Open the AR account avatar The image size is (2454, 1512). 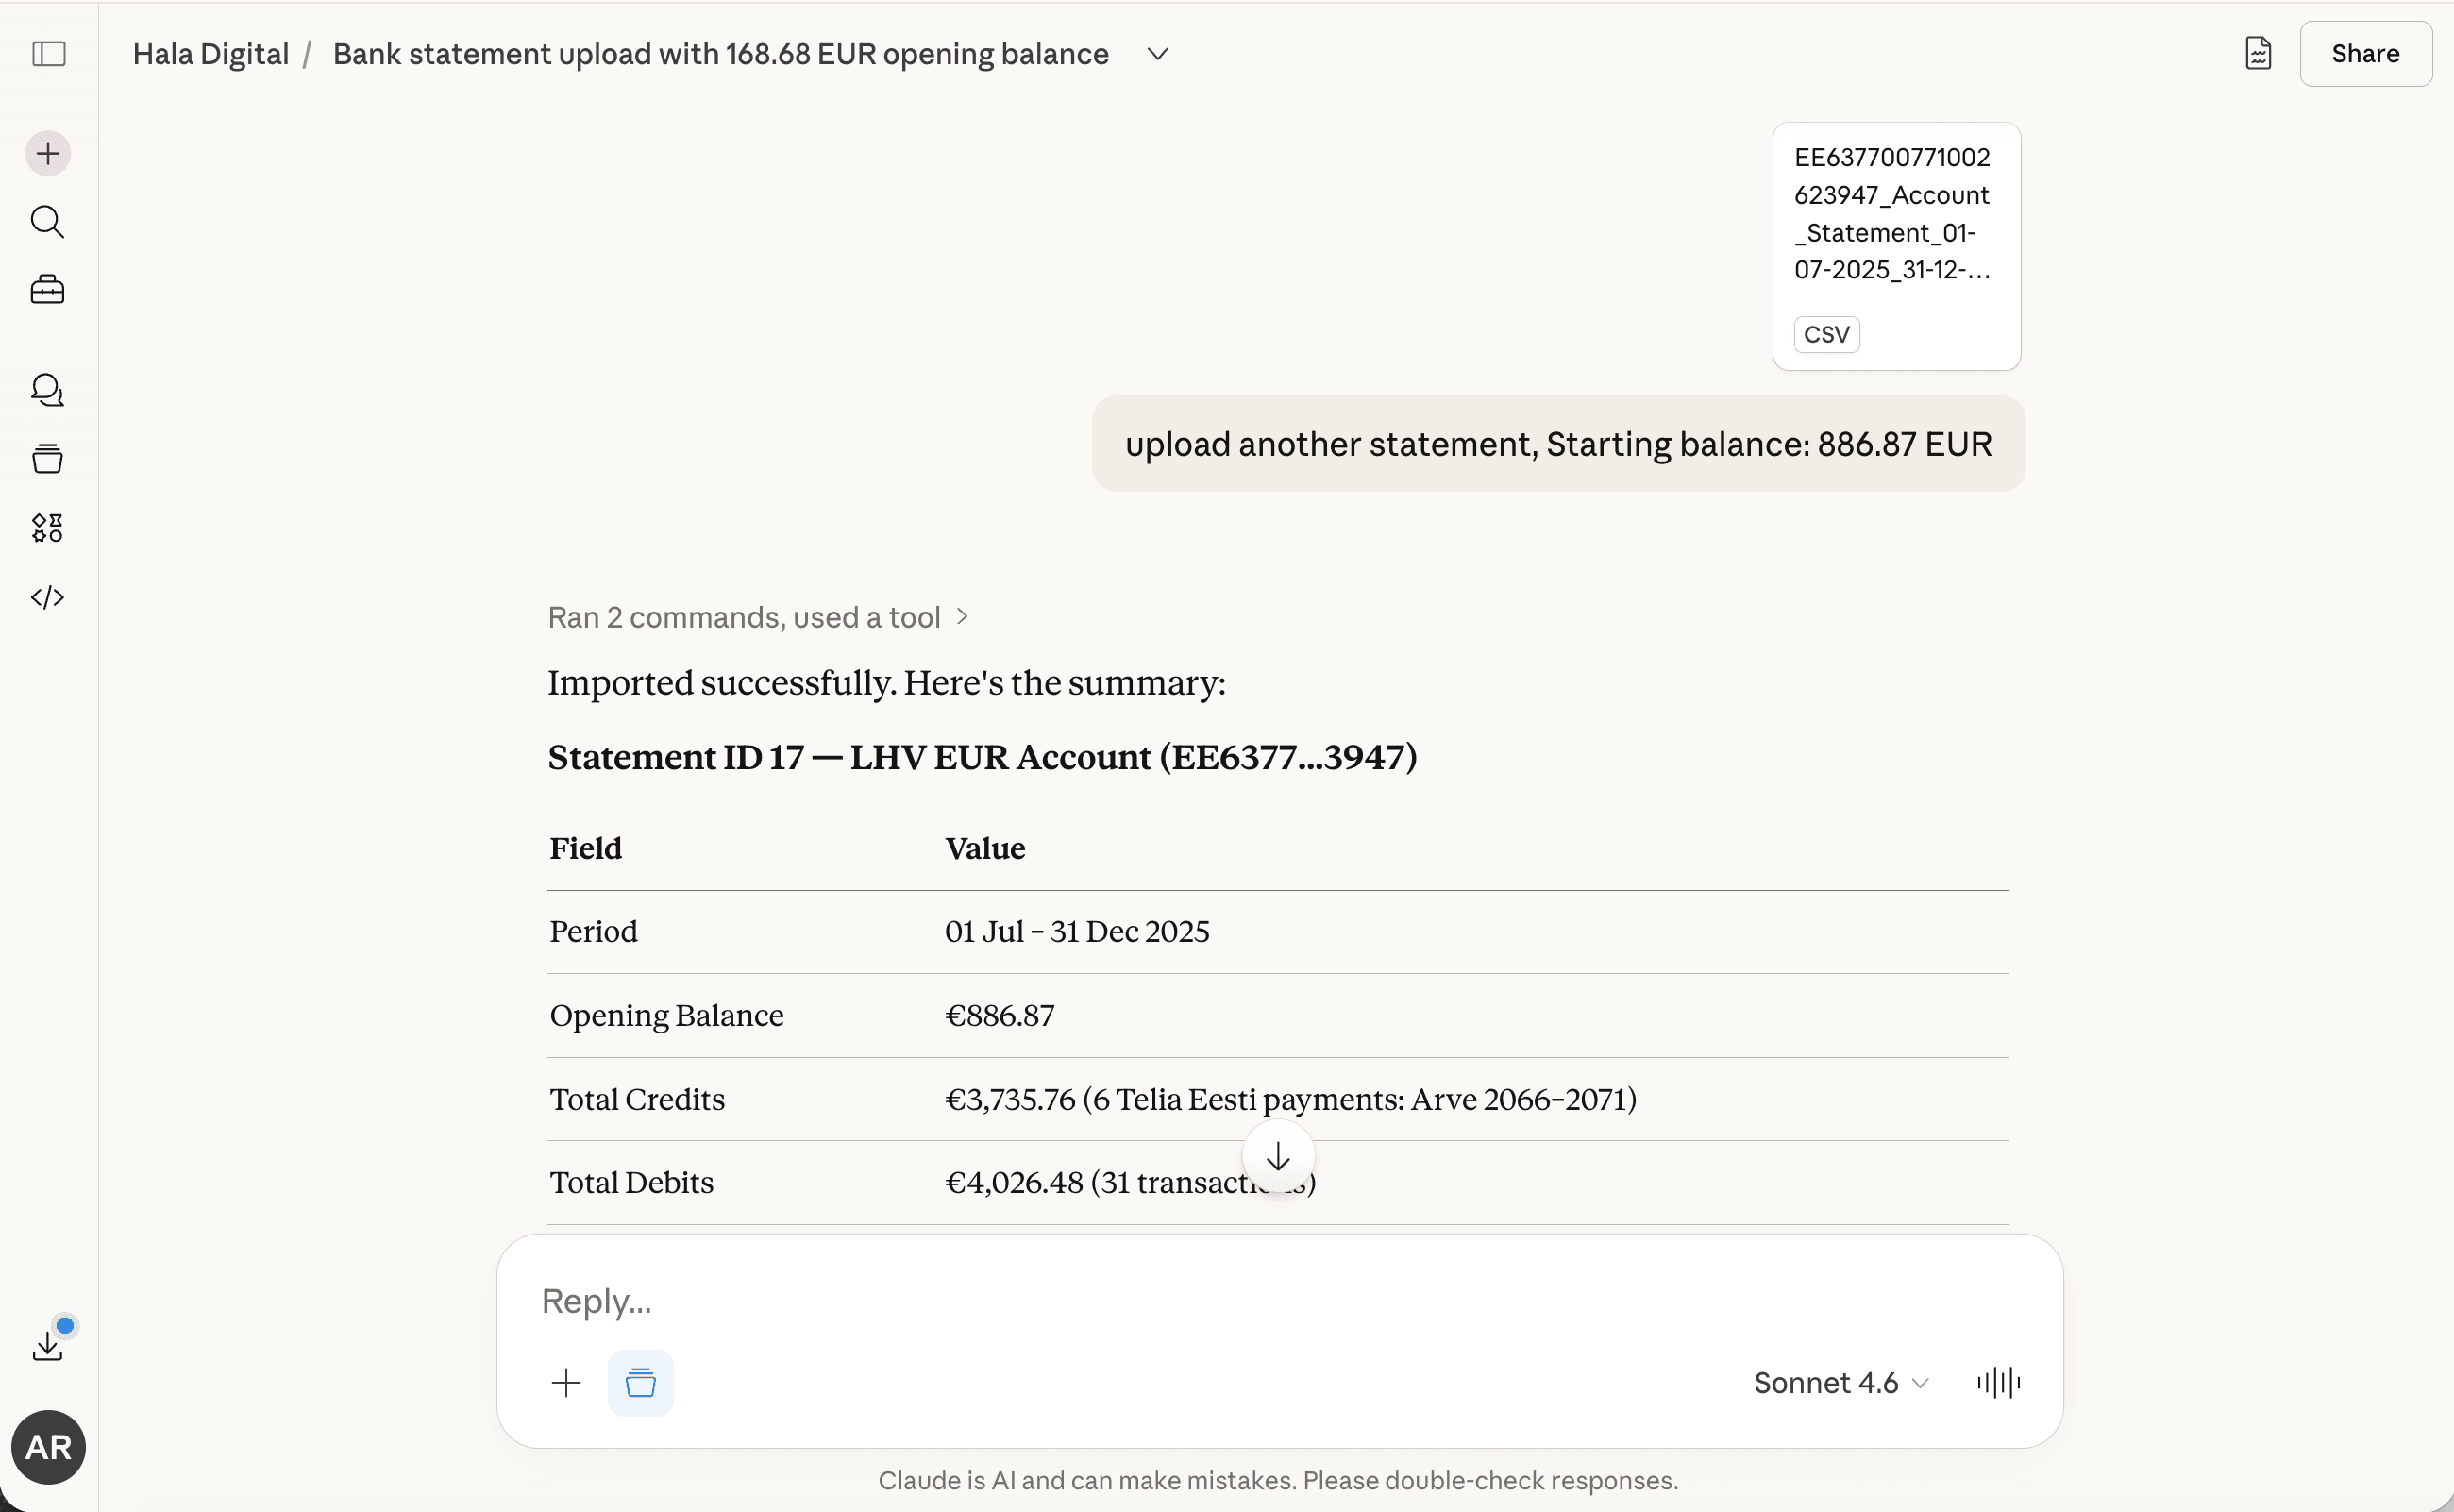[47, 1446]
